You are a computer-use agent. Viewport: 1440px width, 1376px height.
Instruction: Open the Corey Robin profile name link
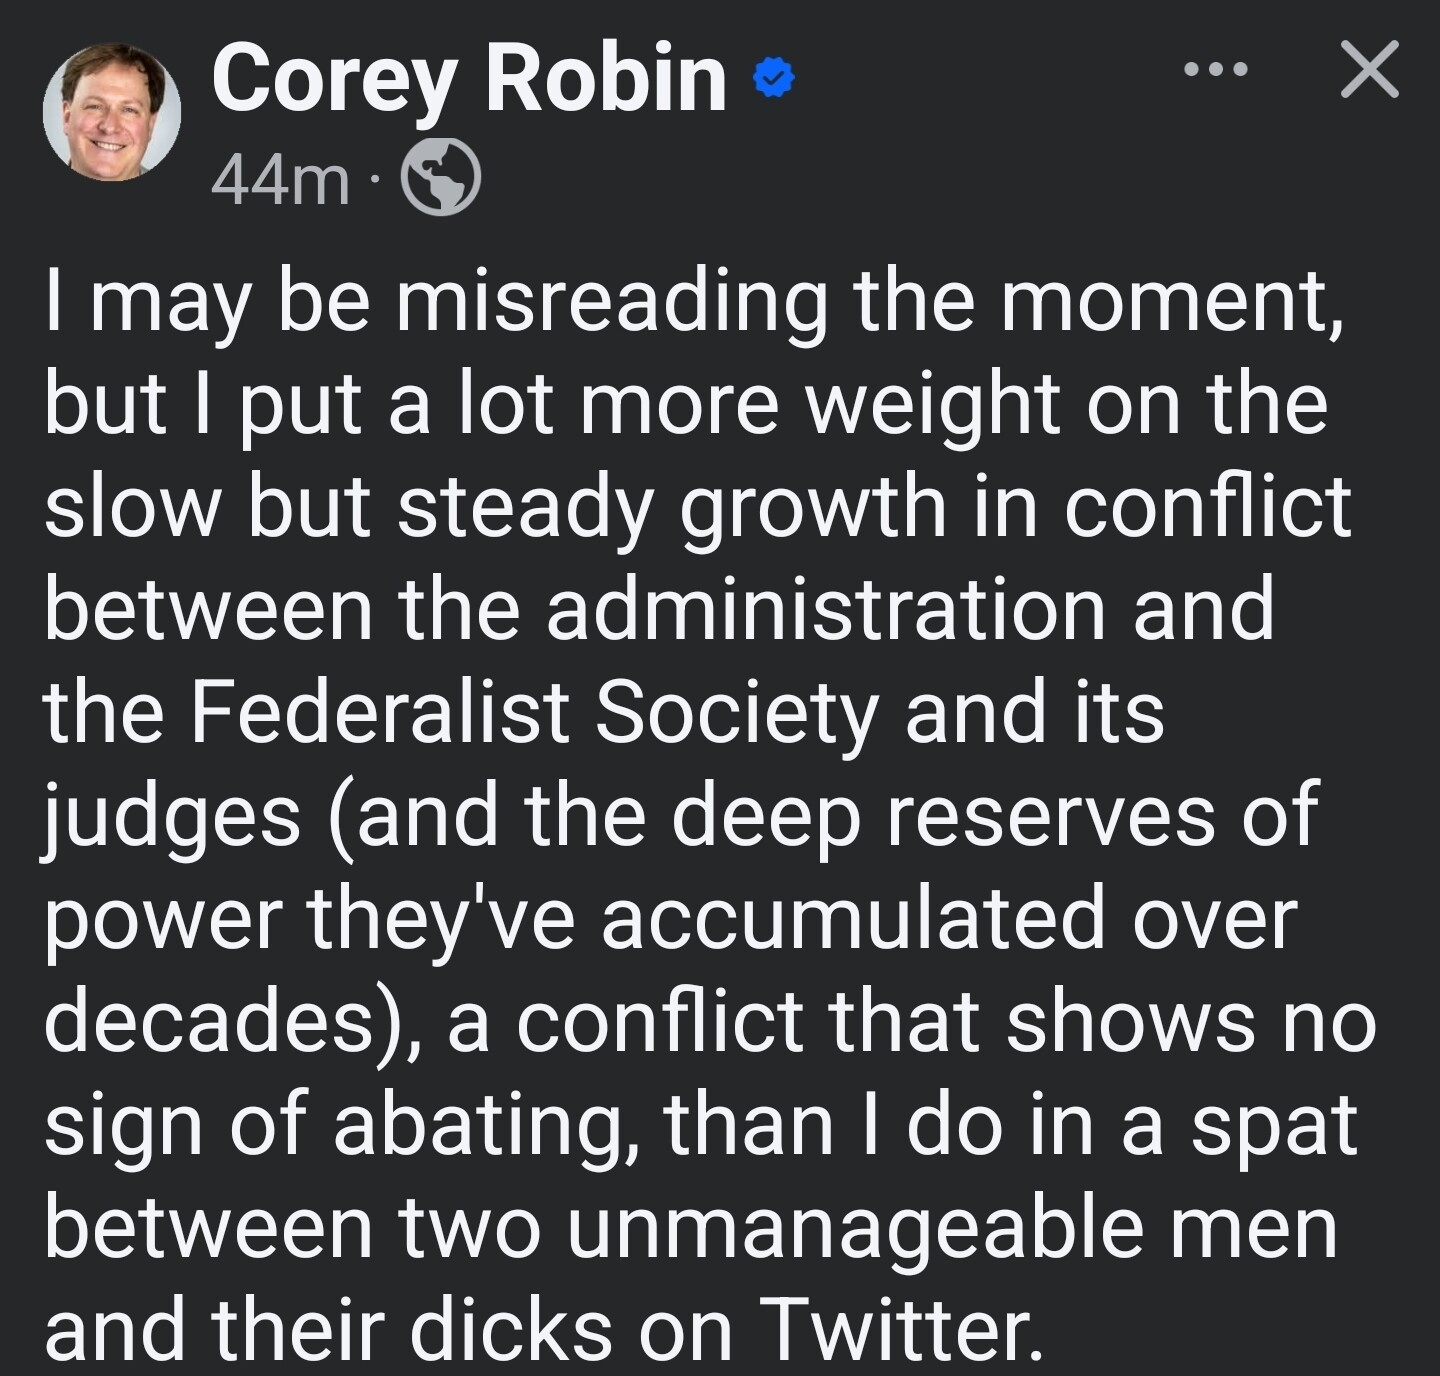click(x=469, y=79)
